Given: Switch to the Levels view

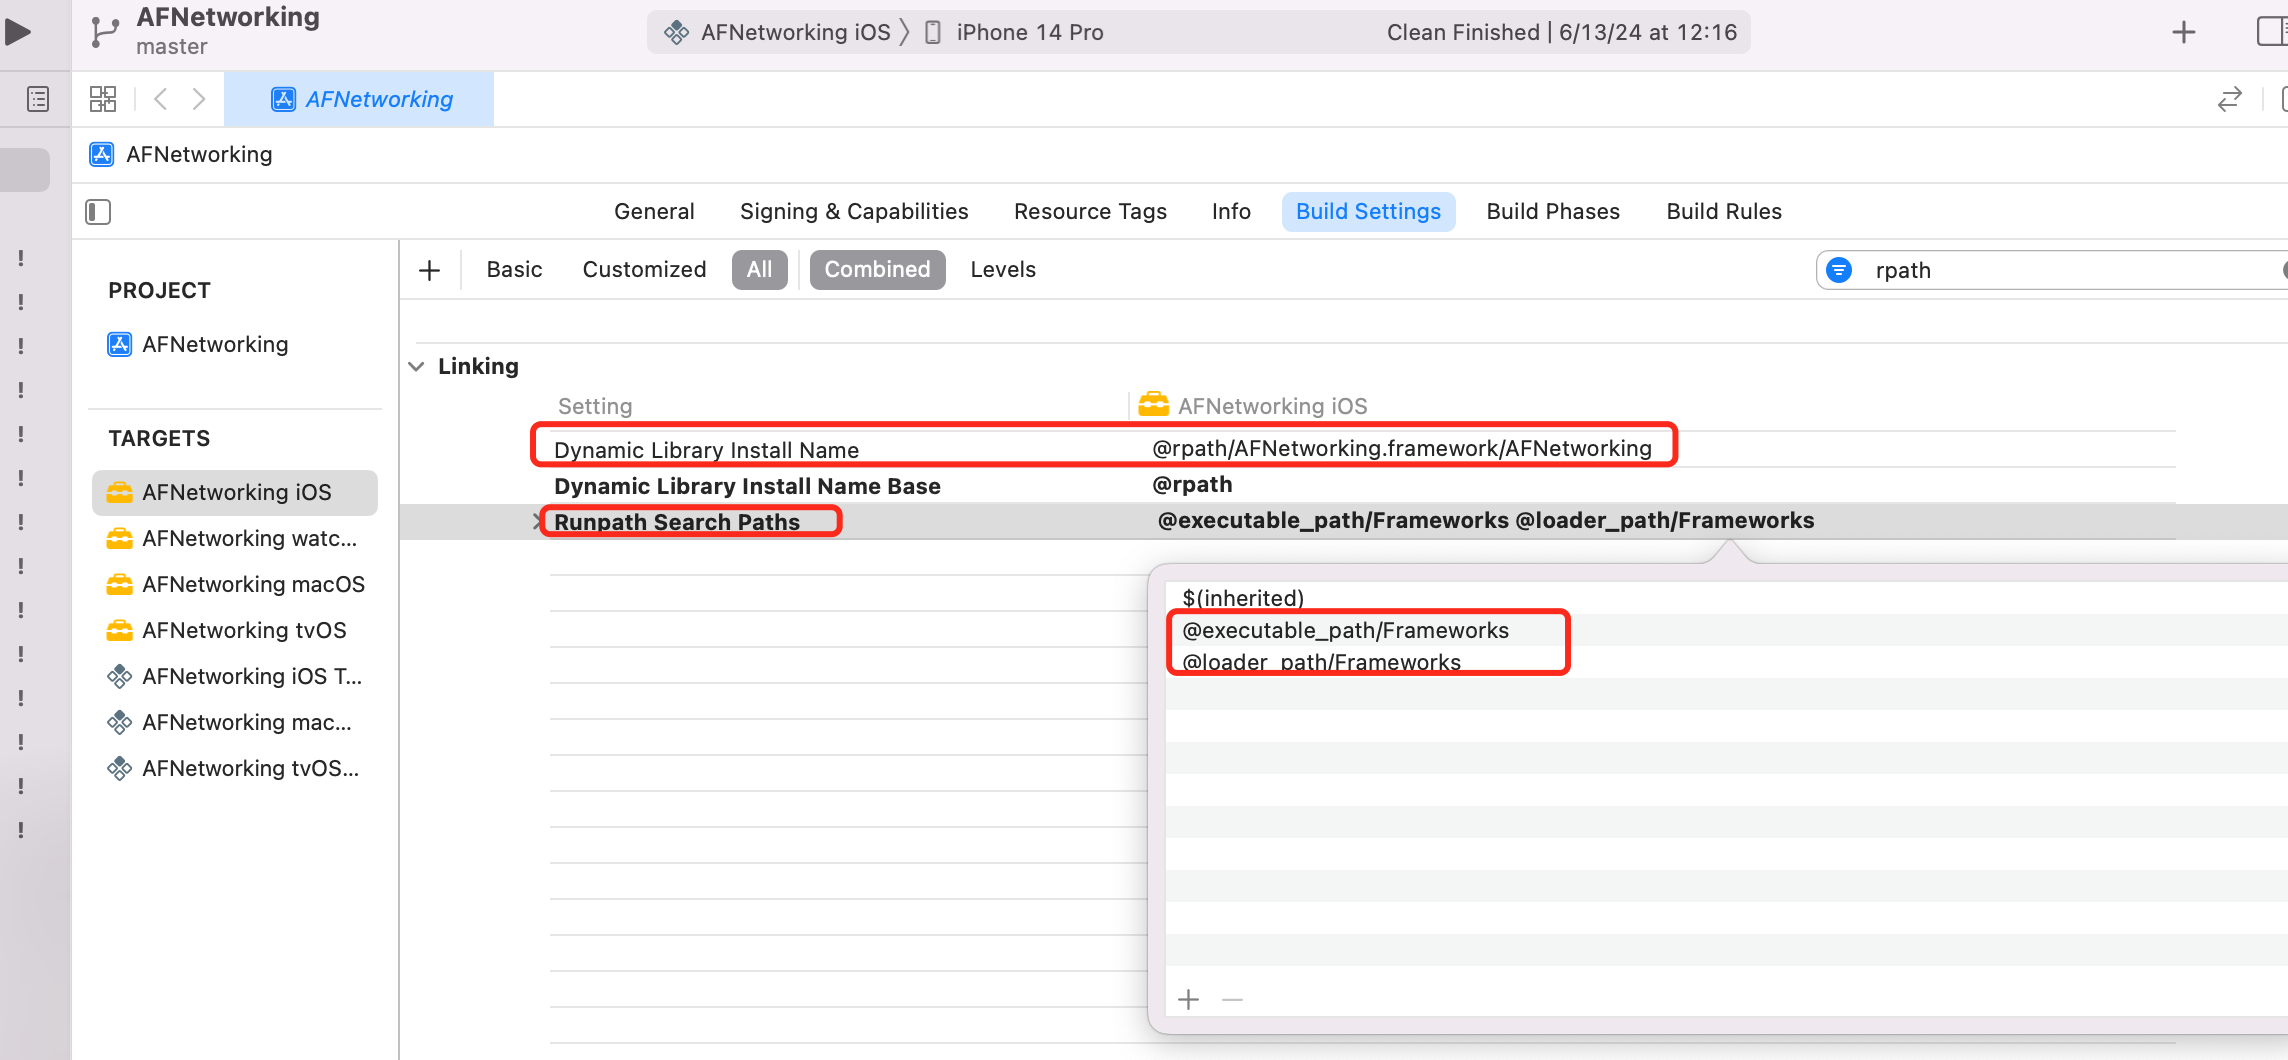Looking at the screenshot, I should tap(1003, 270).
